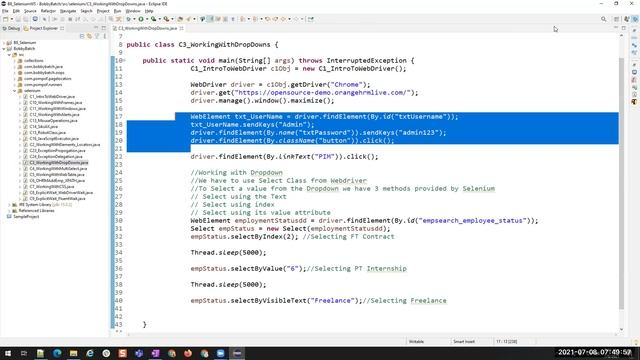Switch to the Debug perspective icon
The image size is (640, 360).
tap(635, 19)
